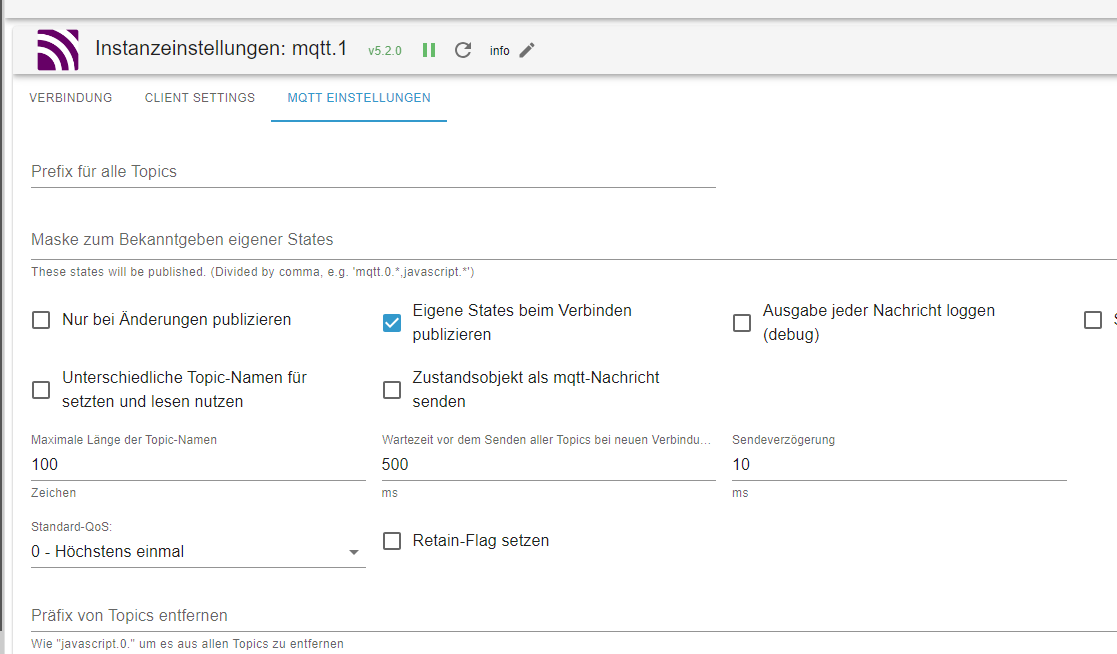Enable Unterschiedliche Topic-Namen für setzen und lesen
This screenshot has height=654, width=1117.
(x=41, y=390)
